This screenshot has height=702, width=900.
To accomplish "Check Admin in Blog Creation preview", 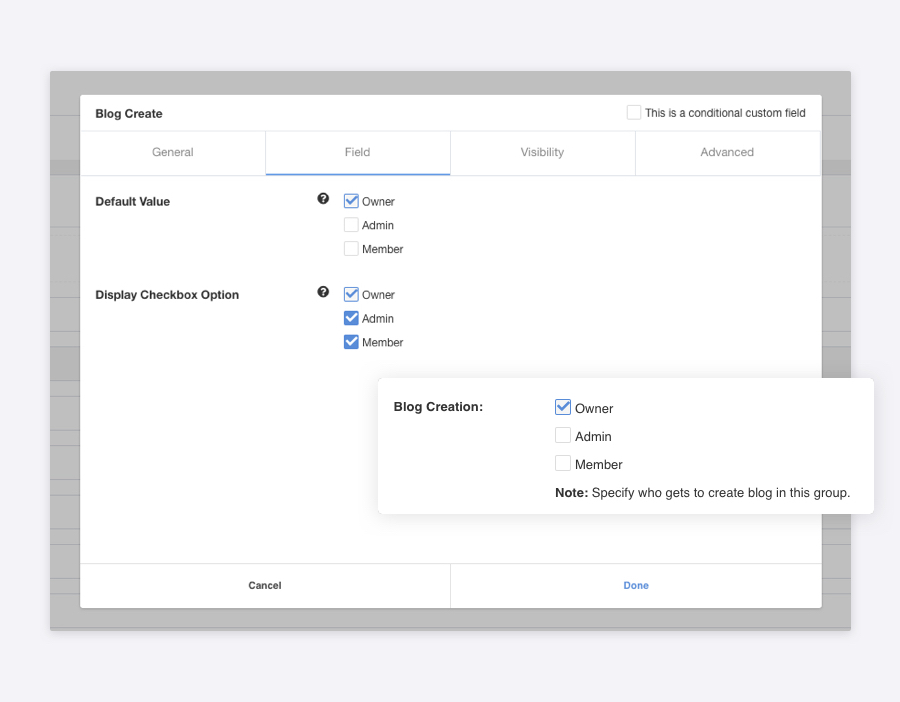I will [x=563, y=436].
